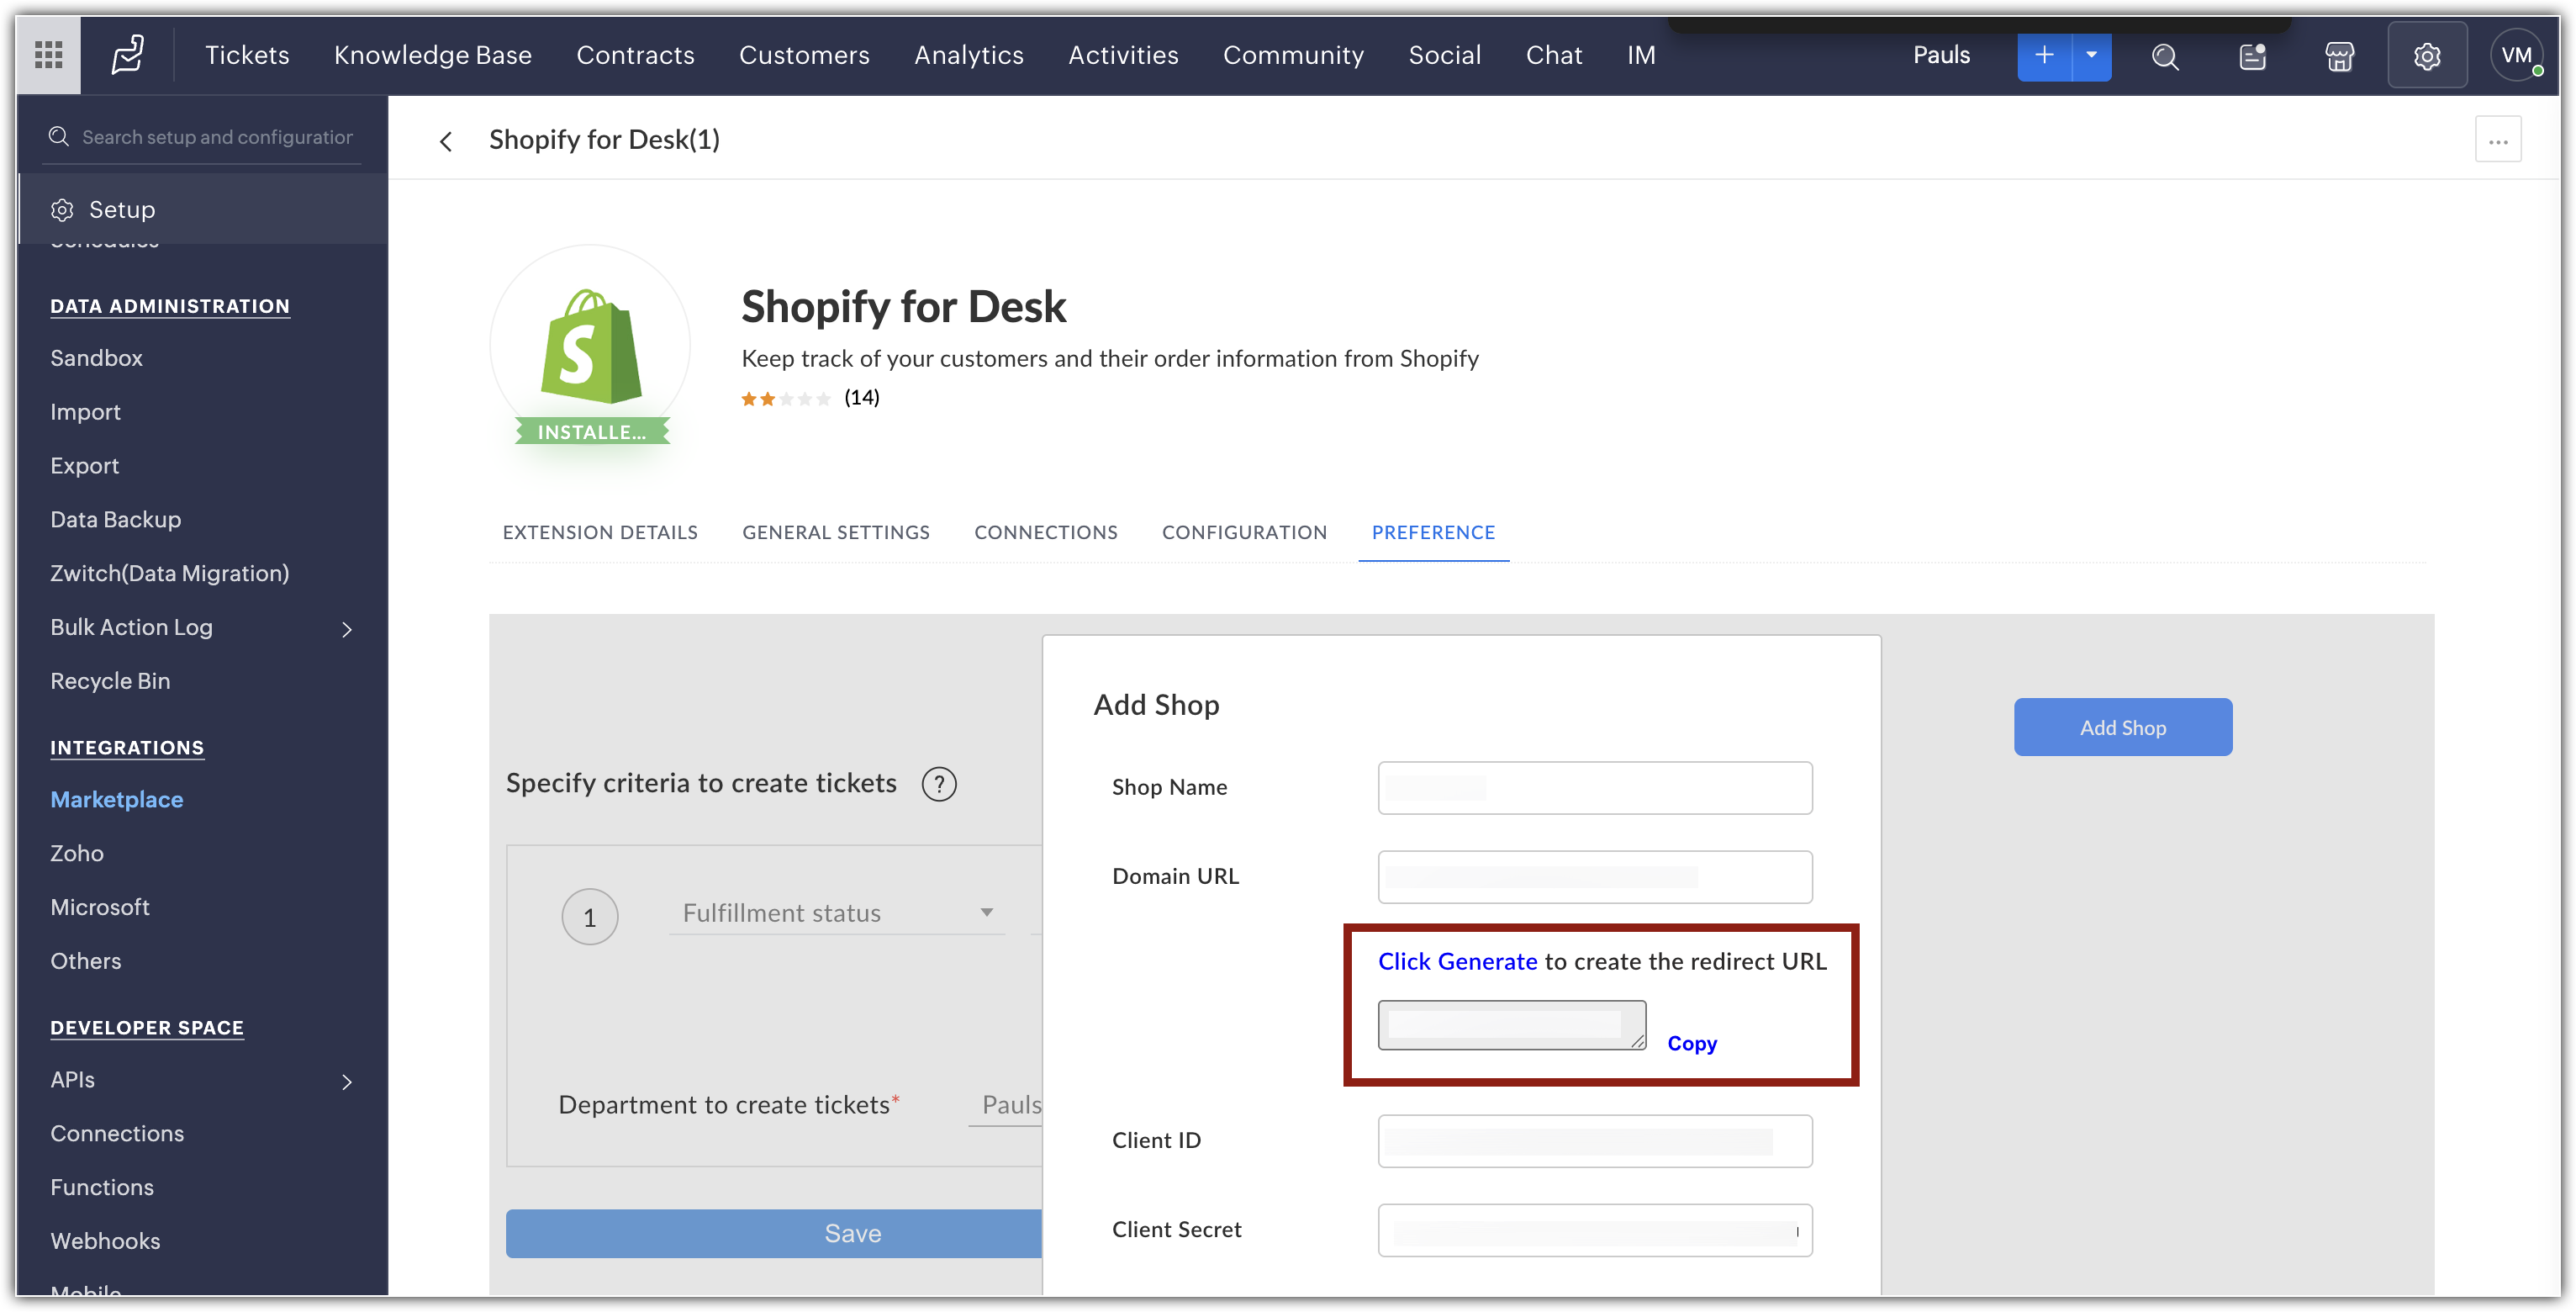Viewport: 2576px width, 1312px height.
Task: Switch to the Configuration tab
Action: [1244, 532]
